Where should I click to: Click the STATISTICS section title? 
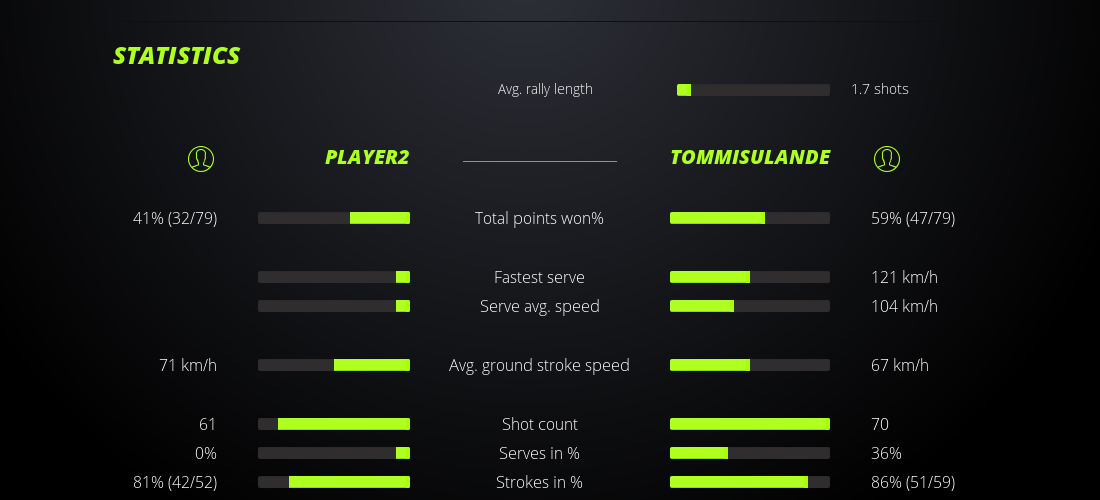pos(177,56)
